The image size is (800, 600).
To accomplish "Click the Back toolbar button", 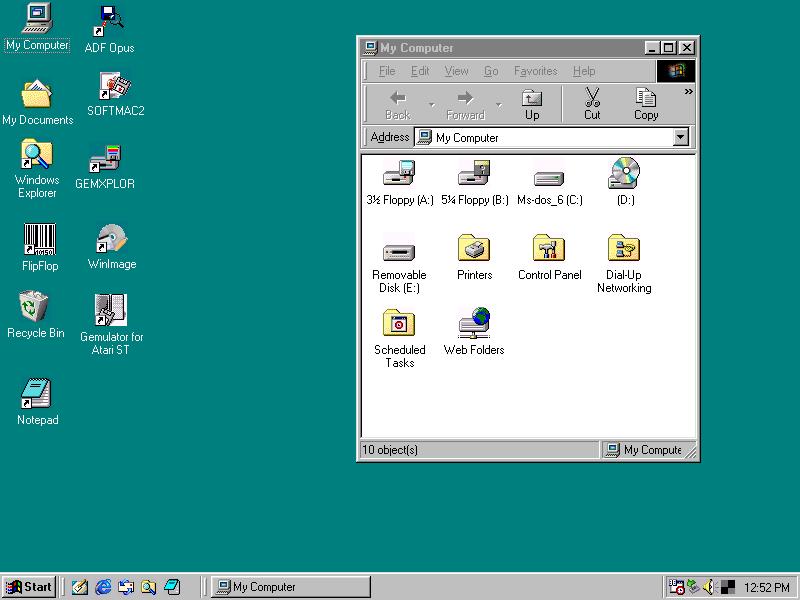I will click(x=397, y=104).
